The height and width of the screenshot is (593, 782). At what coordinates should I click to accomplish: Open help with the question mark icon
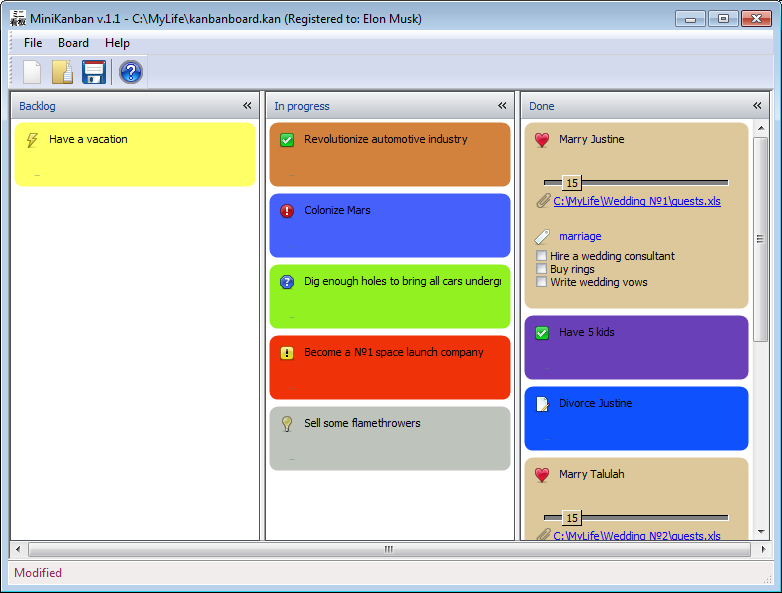pos(131,72)
